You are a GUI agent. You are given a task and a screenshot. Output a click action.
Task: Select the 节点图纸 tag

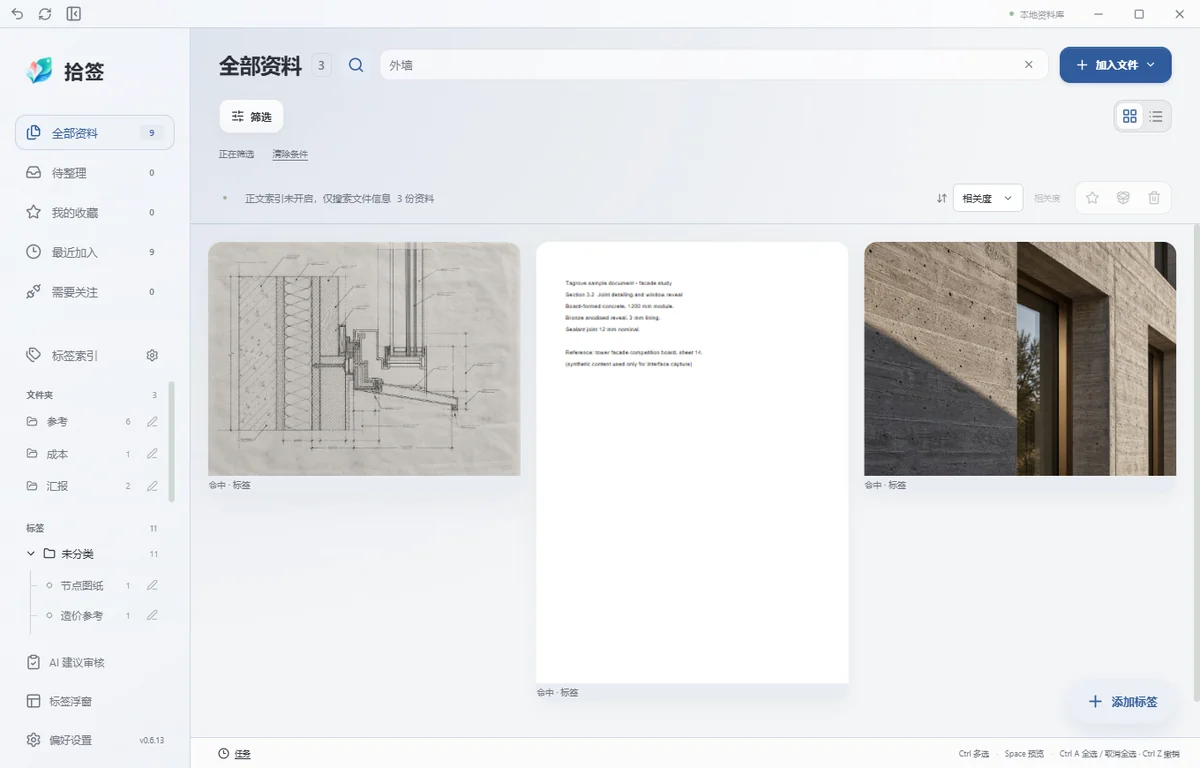[82, 586]
